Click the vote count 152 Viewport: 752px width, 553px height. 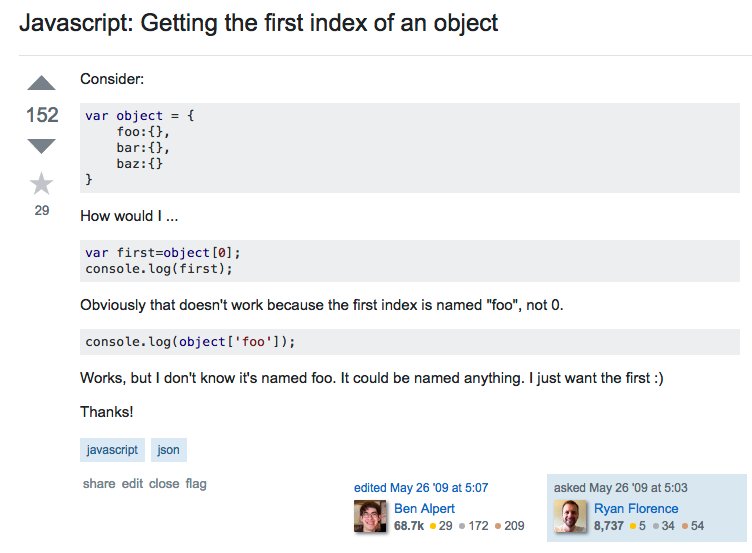[x=42, y=115]
